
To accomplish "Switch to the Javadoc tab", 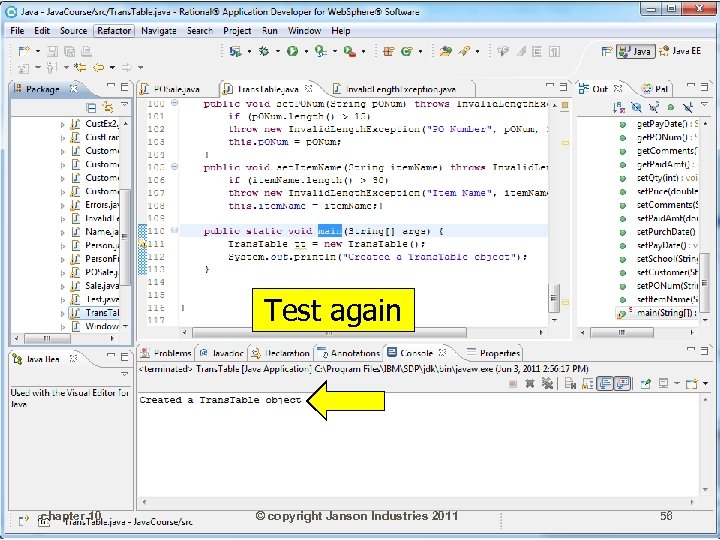I will point(222,353).
